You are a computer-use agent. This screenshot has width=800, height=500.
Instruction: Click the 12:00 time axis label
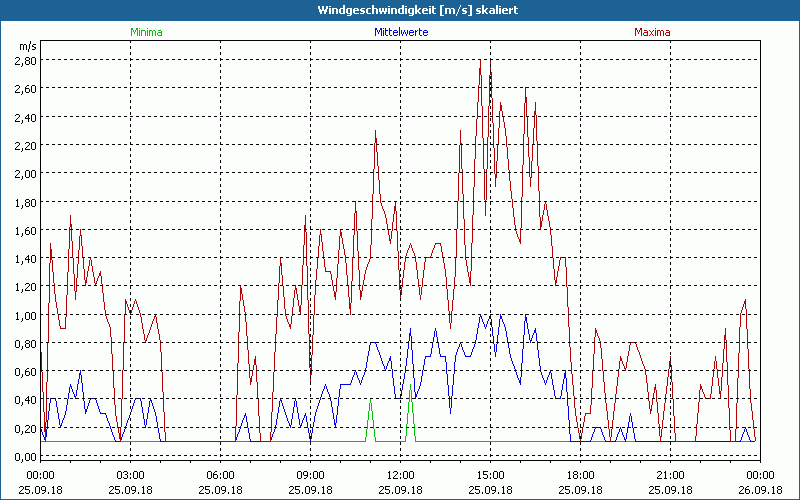[x=400, y=475]
